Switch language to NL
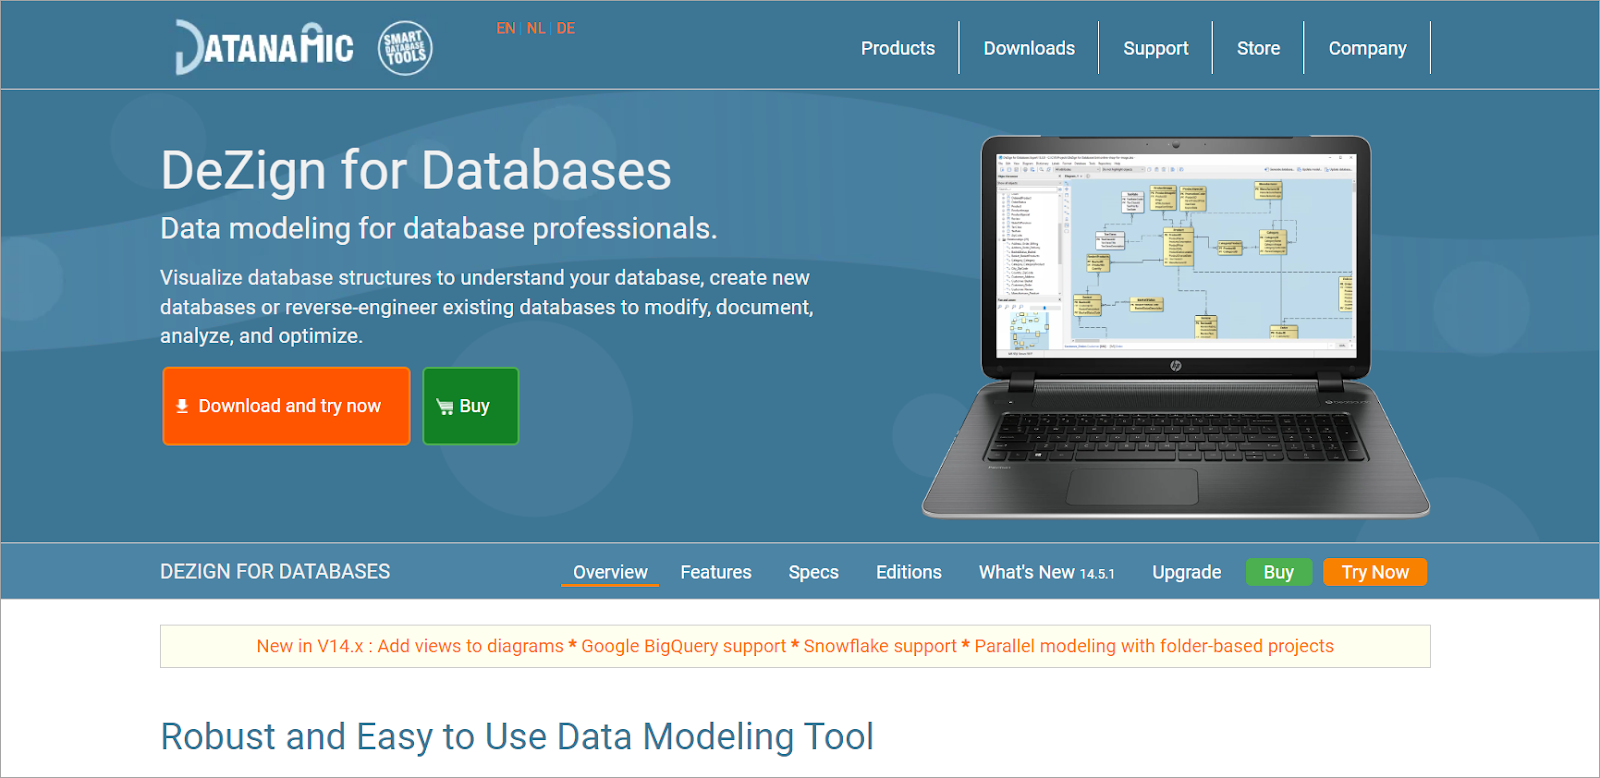This screenshot has width=1600, height=778. click(x=536, y=28)
